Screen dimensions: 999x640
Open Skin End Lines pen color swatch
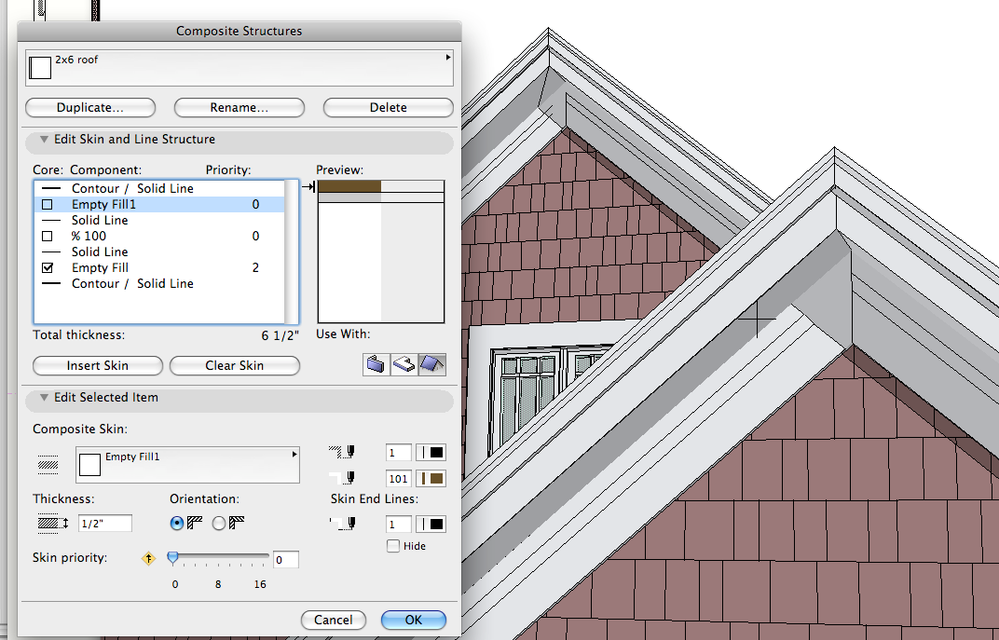coord(431,524)
